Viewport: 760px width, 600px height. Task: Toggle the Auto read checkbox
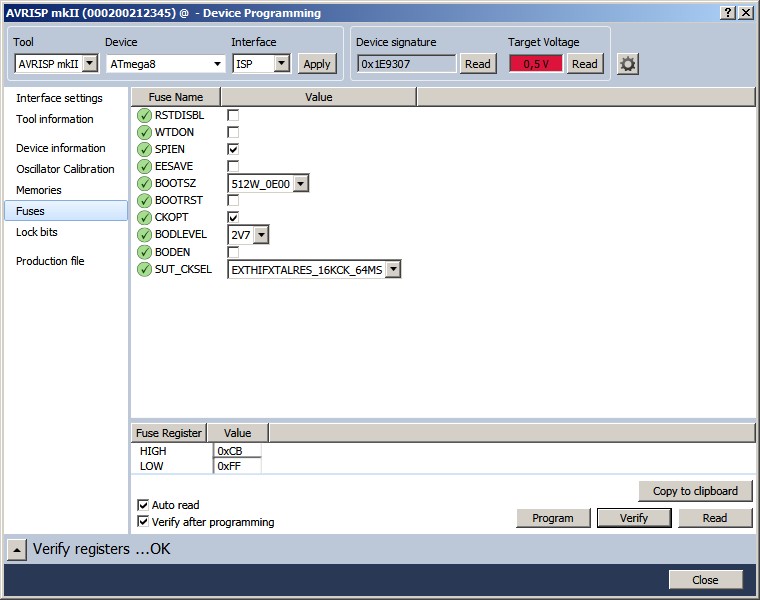pyautogui.click(x=143, y=505)
